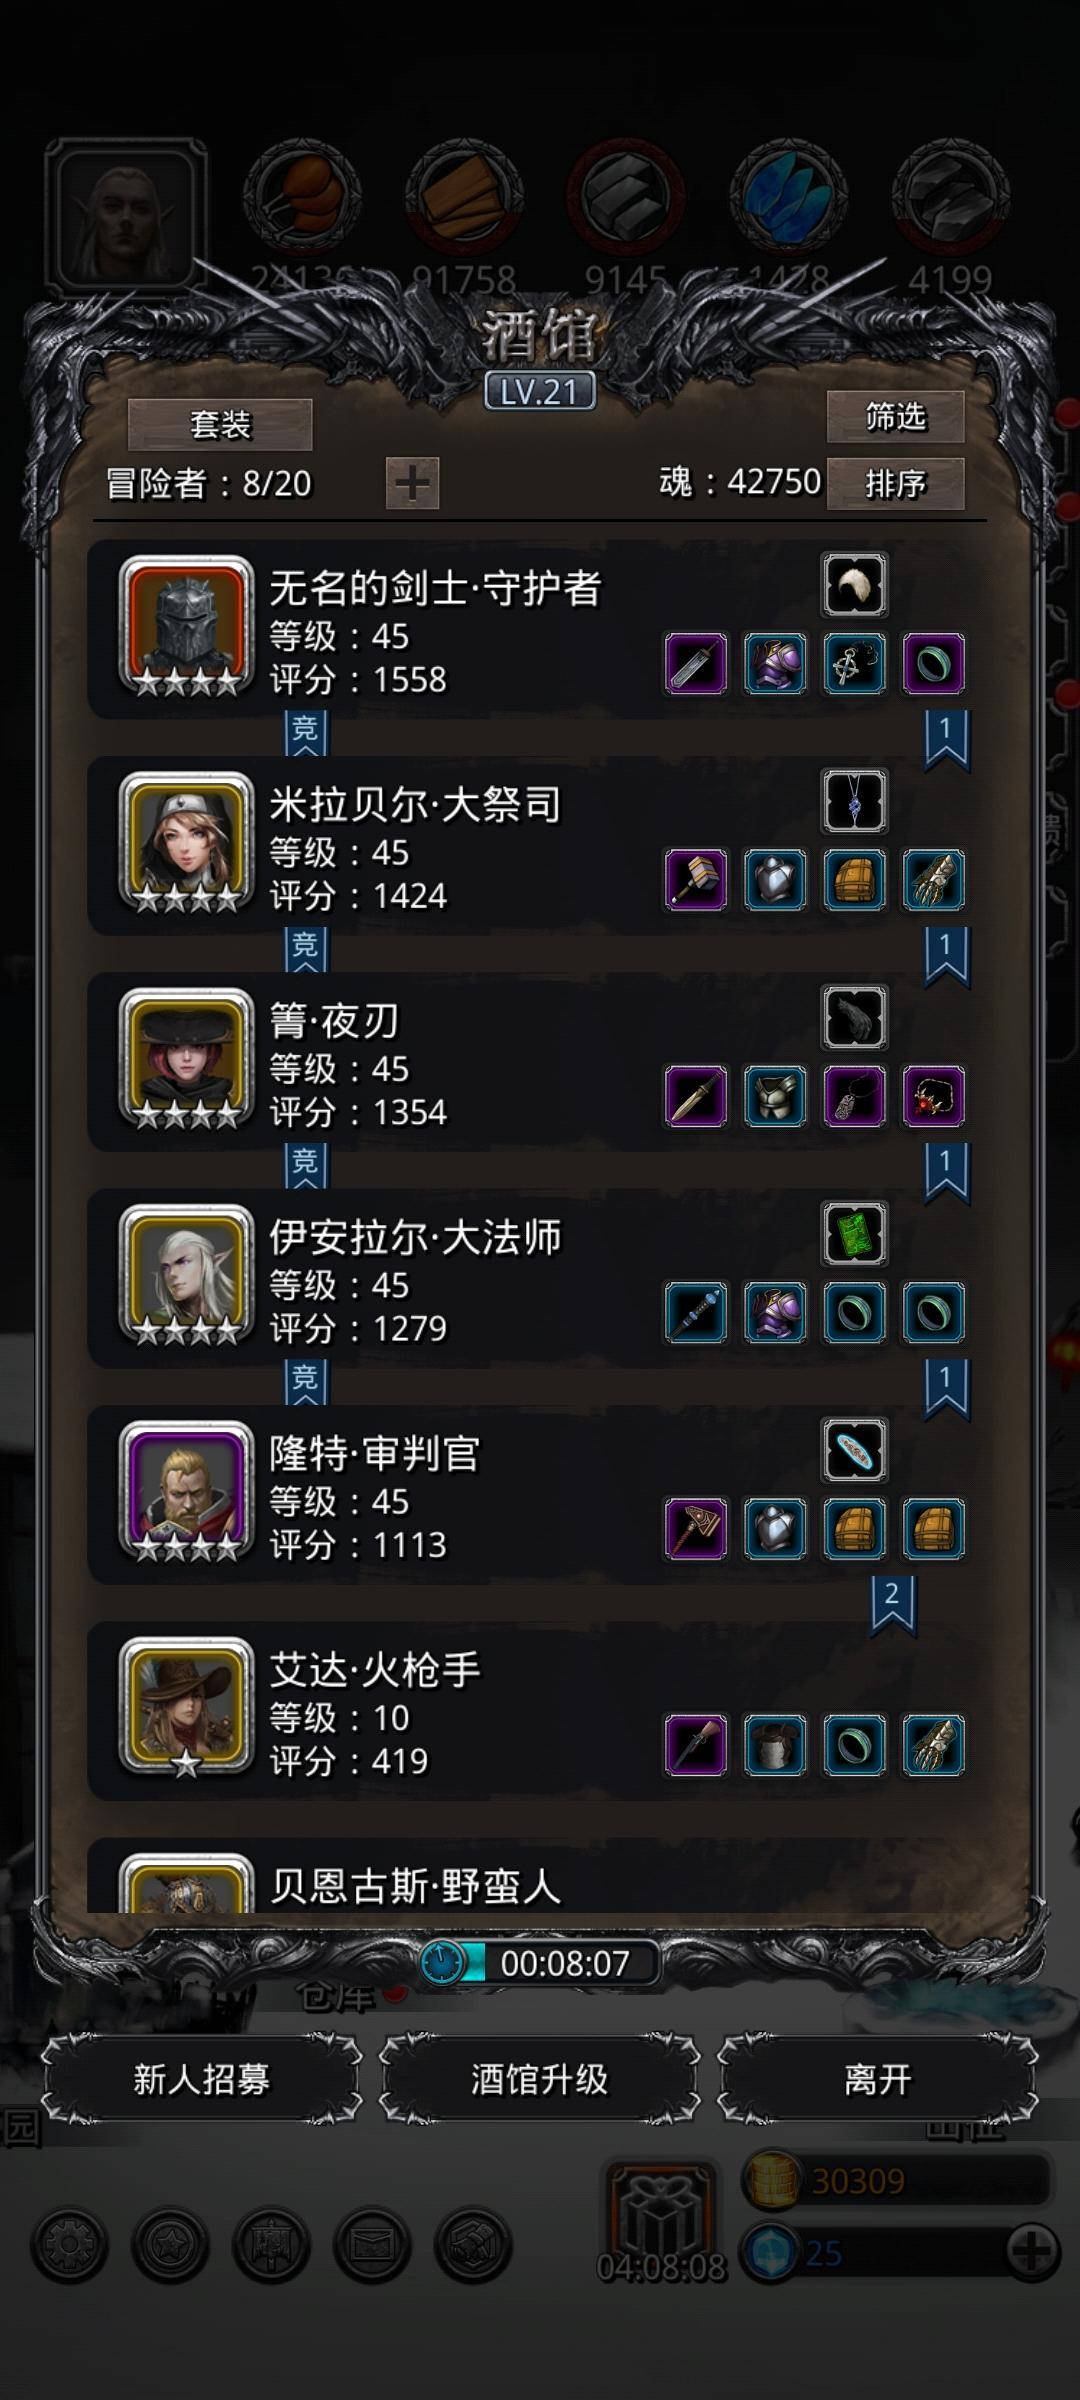Image resolution: width=1080 pixels, height=2400 pixels.
Task: Select the green card item of 伊安拉尔·大法师
Action: pyautogui.click(x=855, y=1234)
